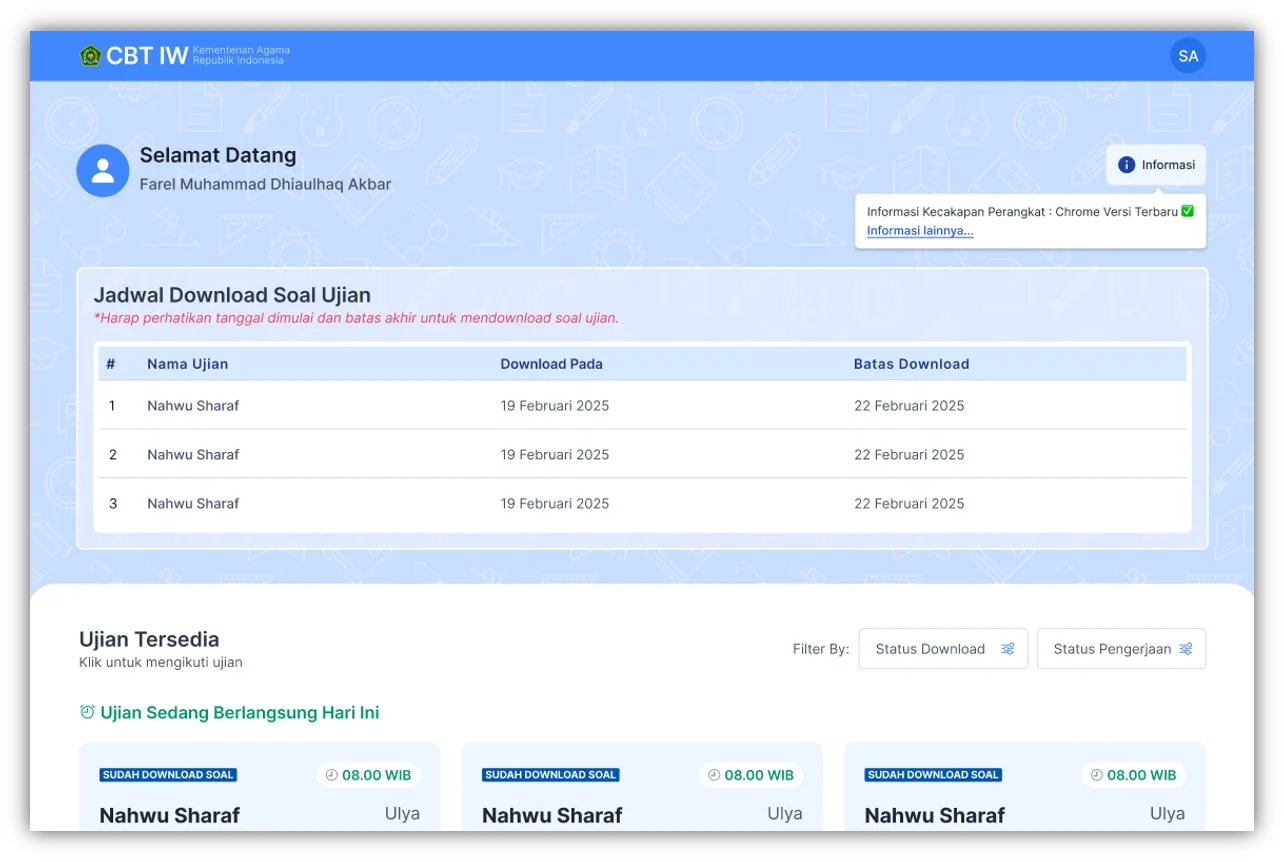The width and height of the screenshot is (1284, 862).
Task: Click the CBT IW title in header
Action: (147, 56)
